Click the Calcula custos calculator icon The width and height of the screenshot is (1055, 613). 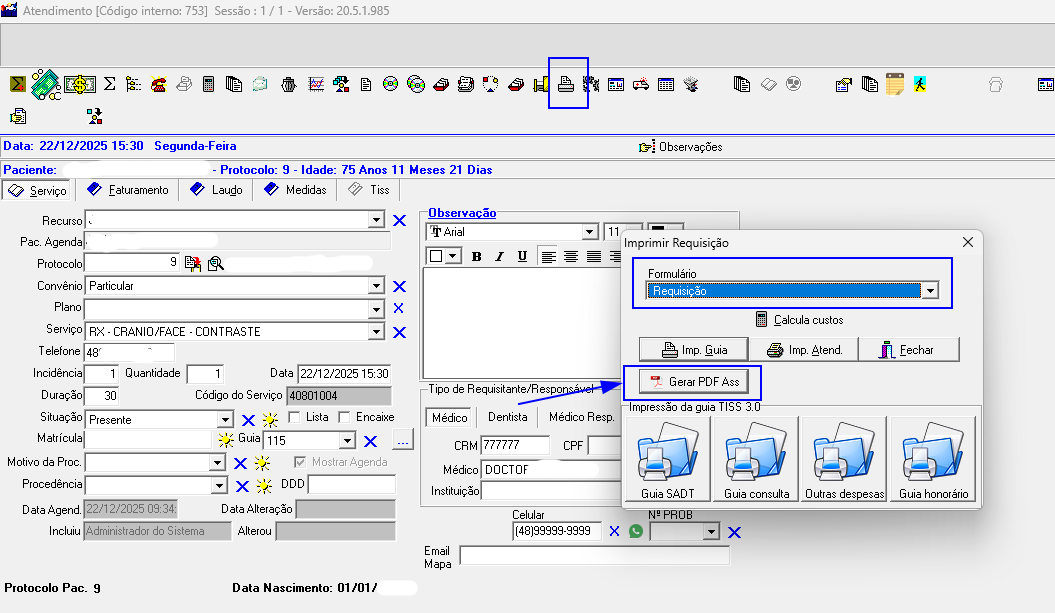[762, 320]
